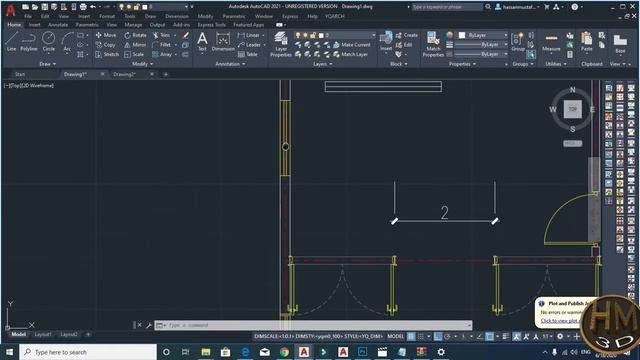Activate the Fillet command
The height and width of the screenshot is (360, 640).
tap(162, 44)
